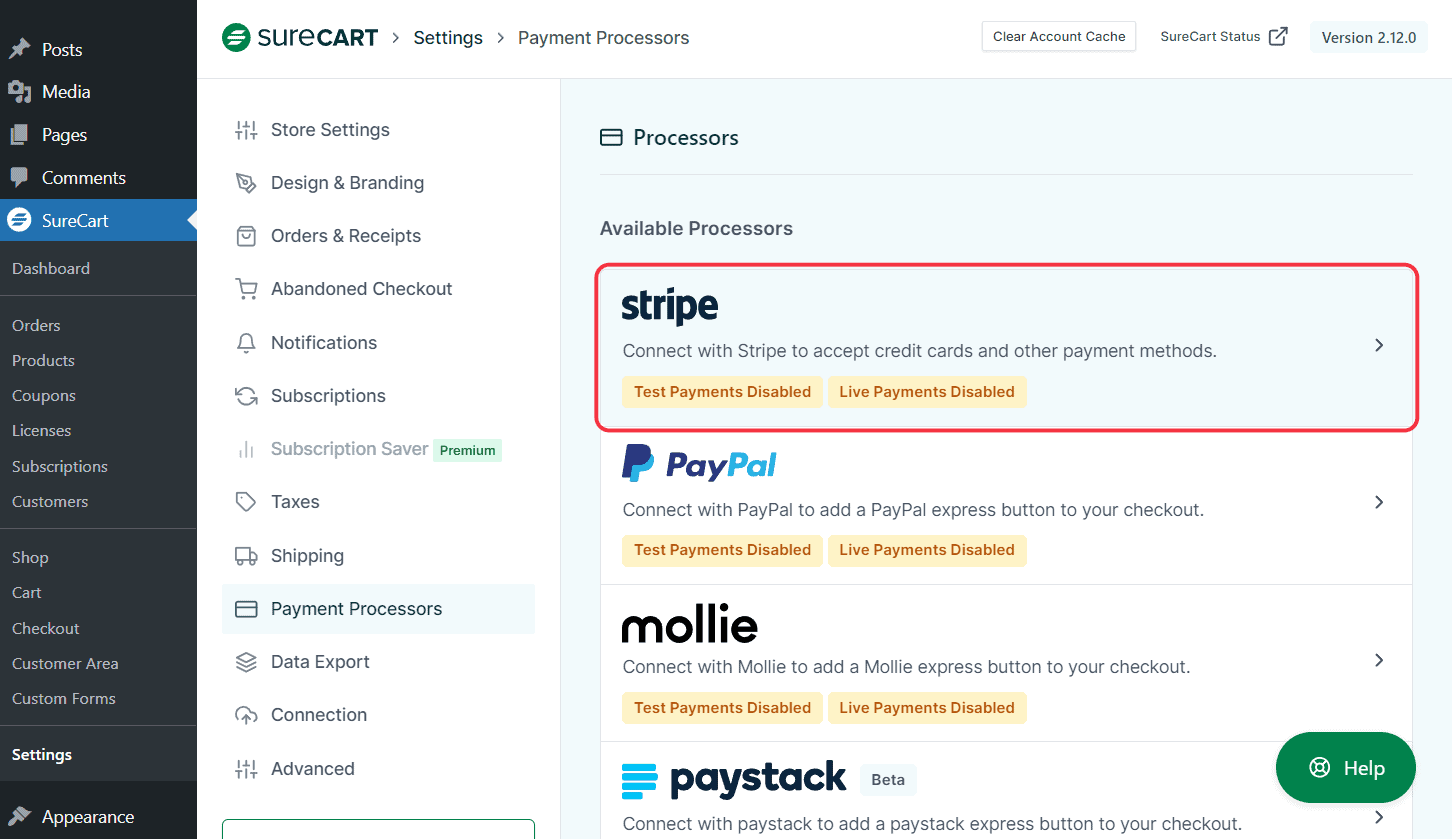The image size is (1452, 839).
Task: Click the Pages icon in the WordPress menu
Action: point(19,135)
